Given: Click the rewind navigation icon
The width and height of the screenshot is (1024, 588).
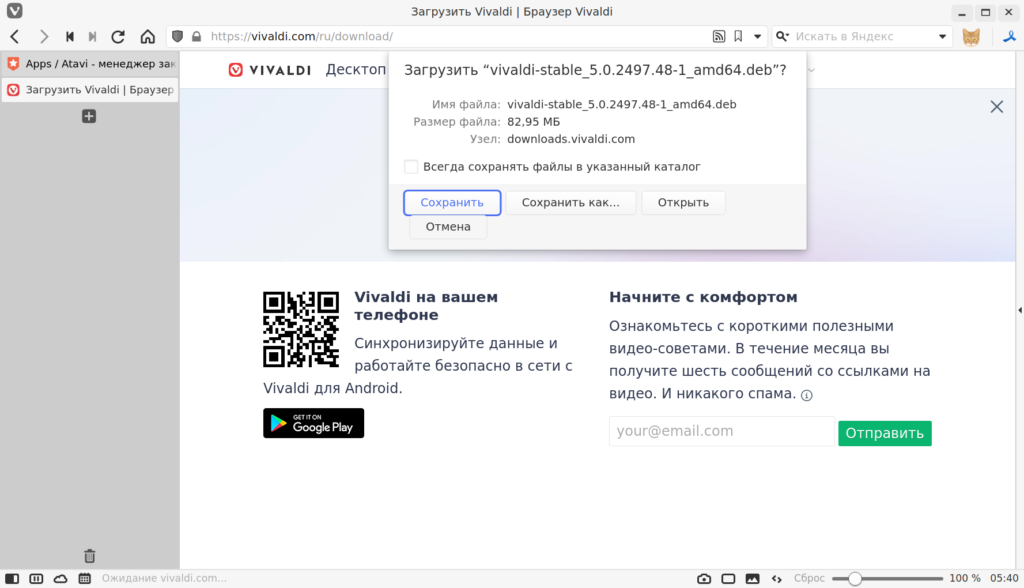Looking at the screenshot, I should pyautogui.click(x=69, y=37).
